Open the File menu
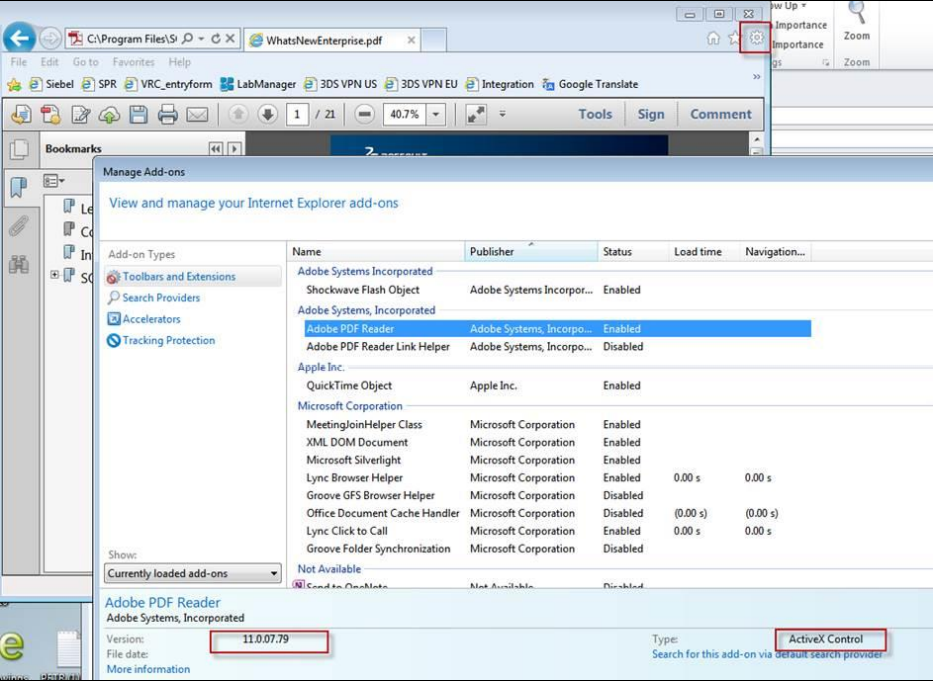 click(x=18, y=62)
